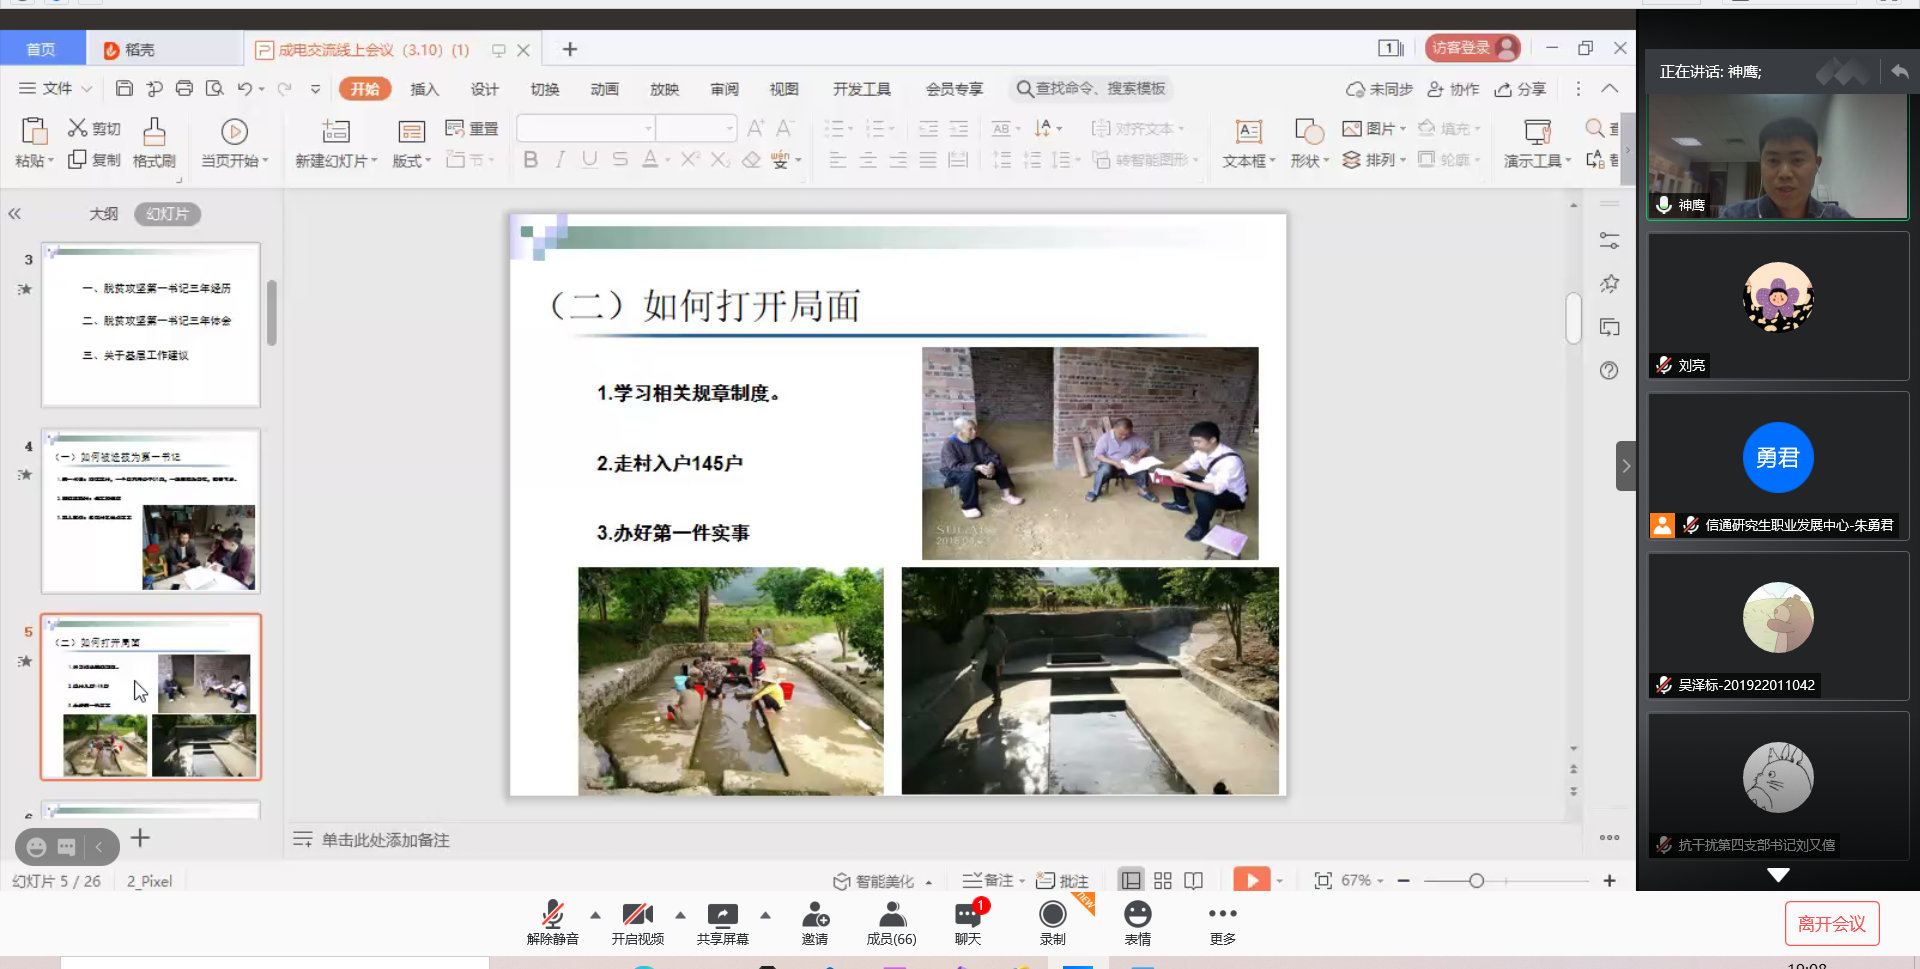Start slideshow with the orange play button
This screenshot has width=1920, height=969.
[x=1250, y=880]
